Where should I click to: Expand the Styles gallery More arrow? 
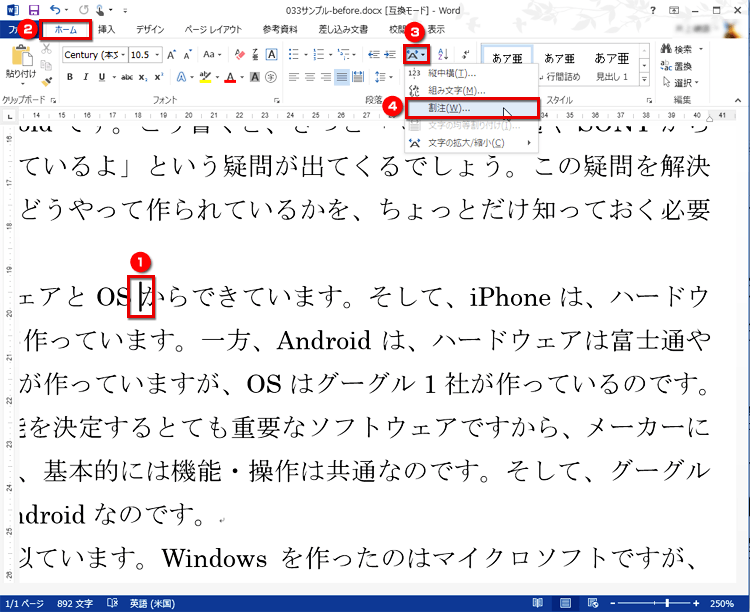(x=644, y=79)
